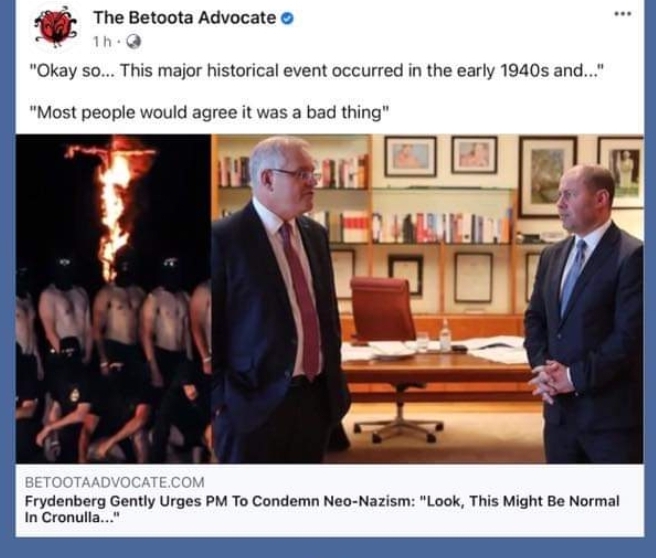Image resolution: width=656 pixels, height=558 pixels.
Task: Open the Frydenberg Gently Urges PM headline
Action: (x=322, y=509)
